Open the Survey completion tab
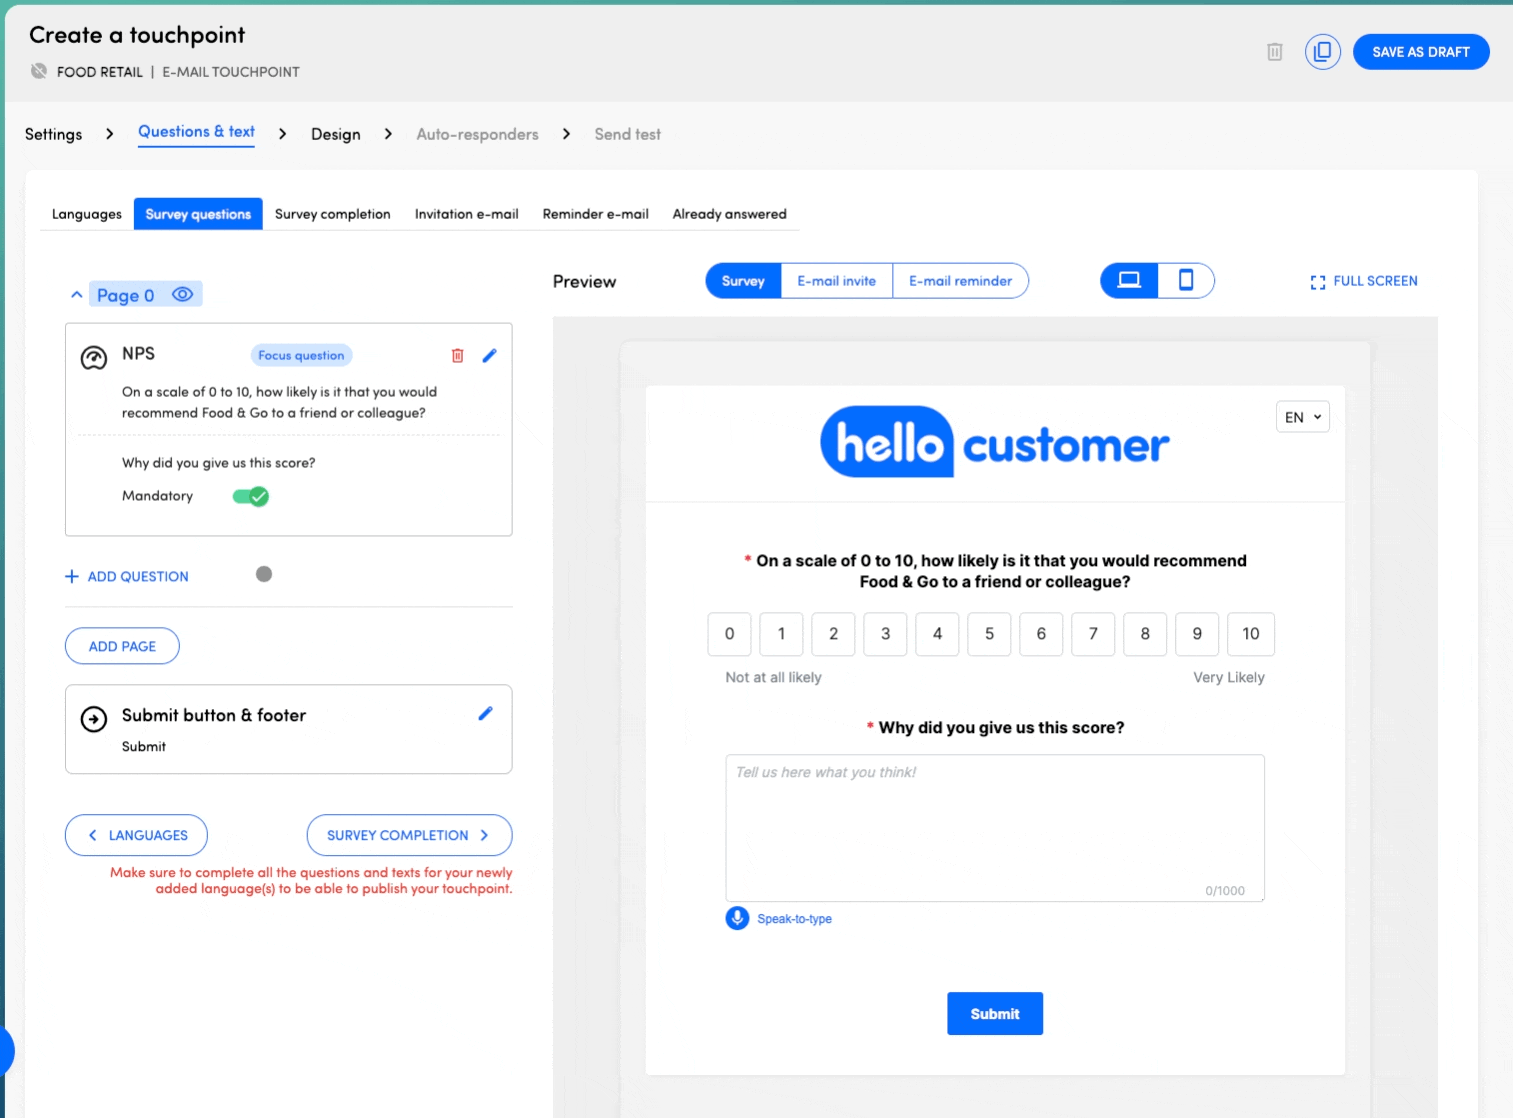This screenshot has width=1513, height=1118. click(332, 214)
